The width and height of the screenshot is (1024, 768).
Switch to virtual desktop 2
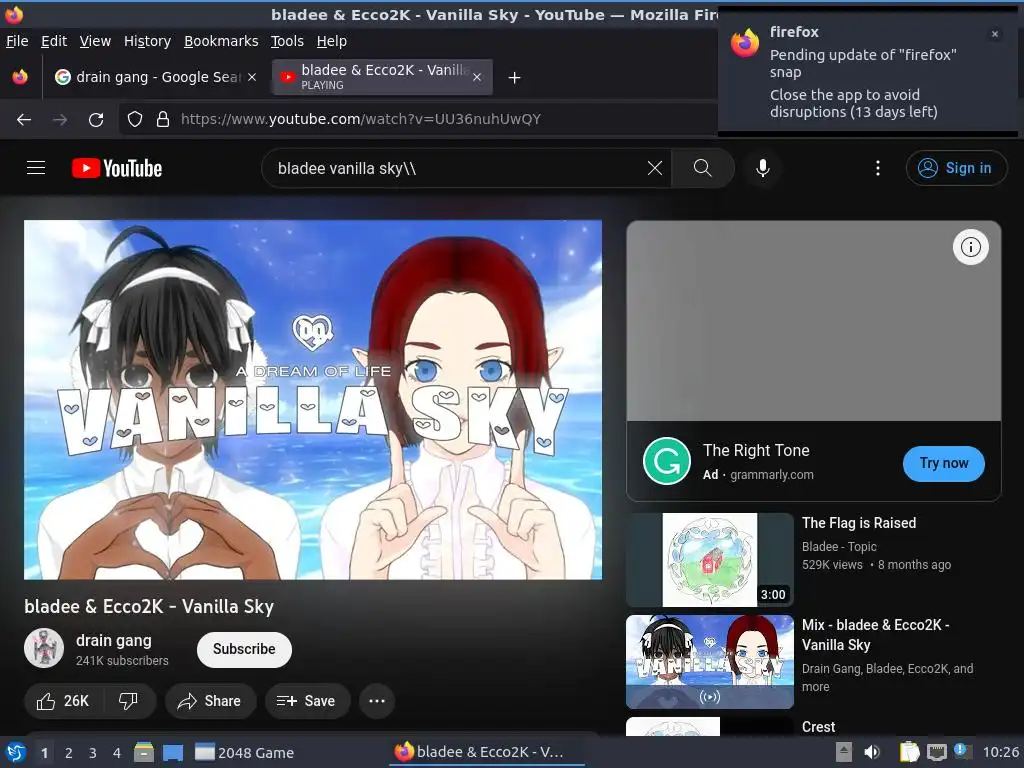pos(69,753)
